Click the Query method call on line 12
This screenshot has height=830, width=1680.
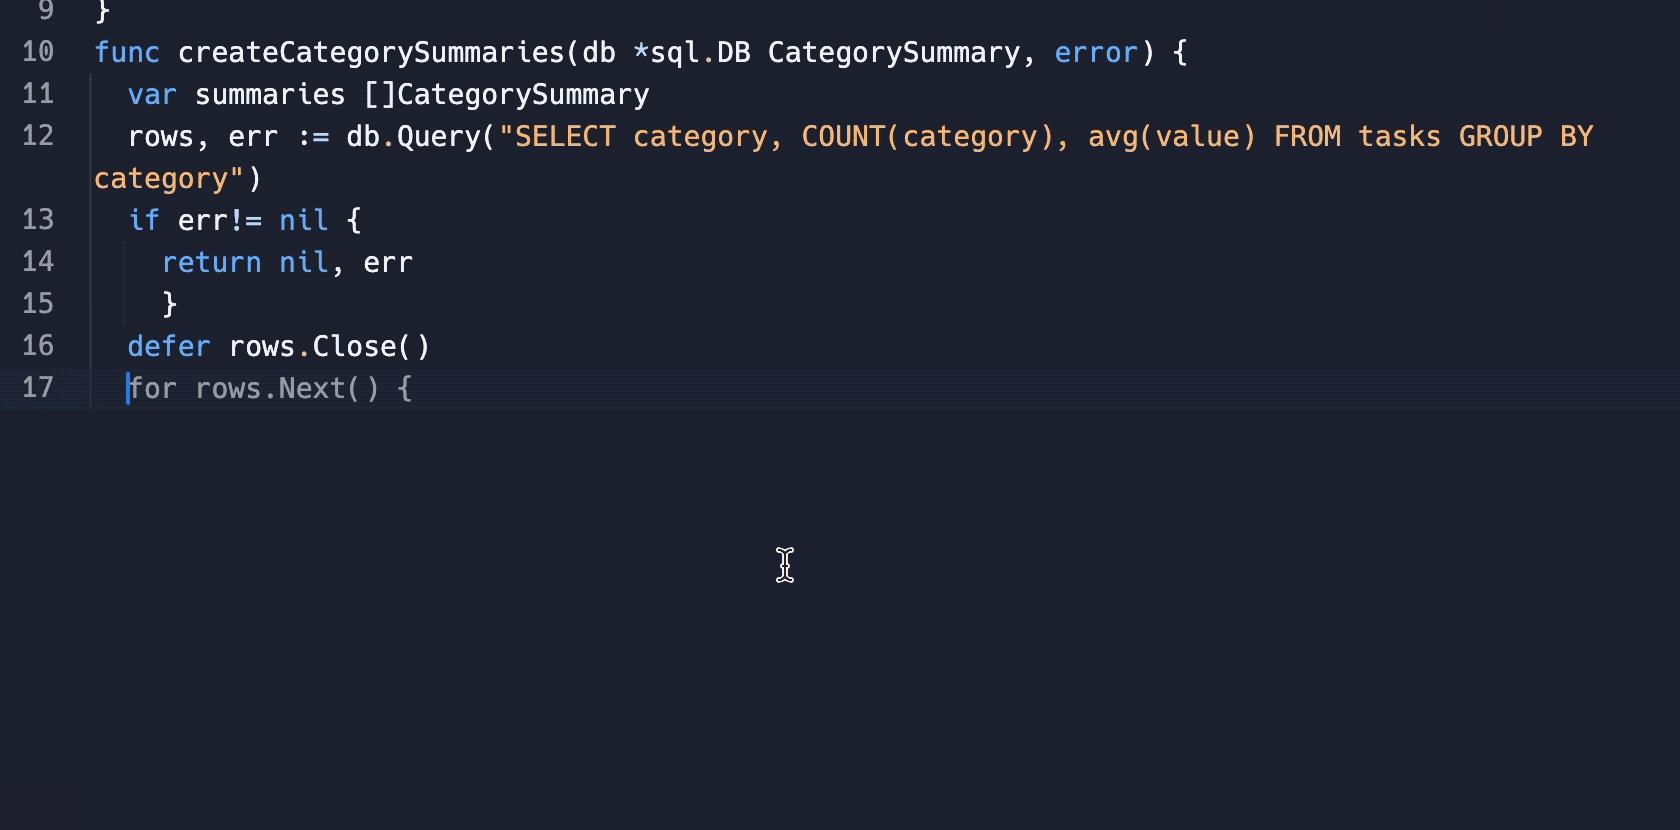pyautogui.click(x=438, y=136)
